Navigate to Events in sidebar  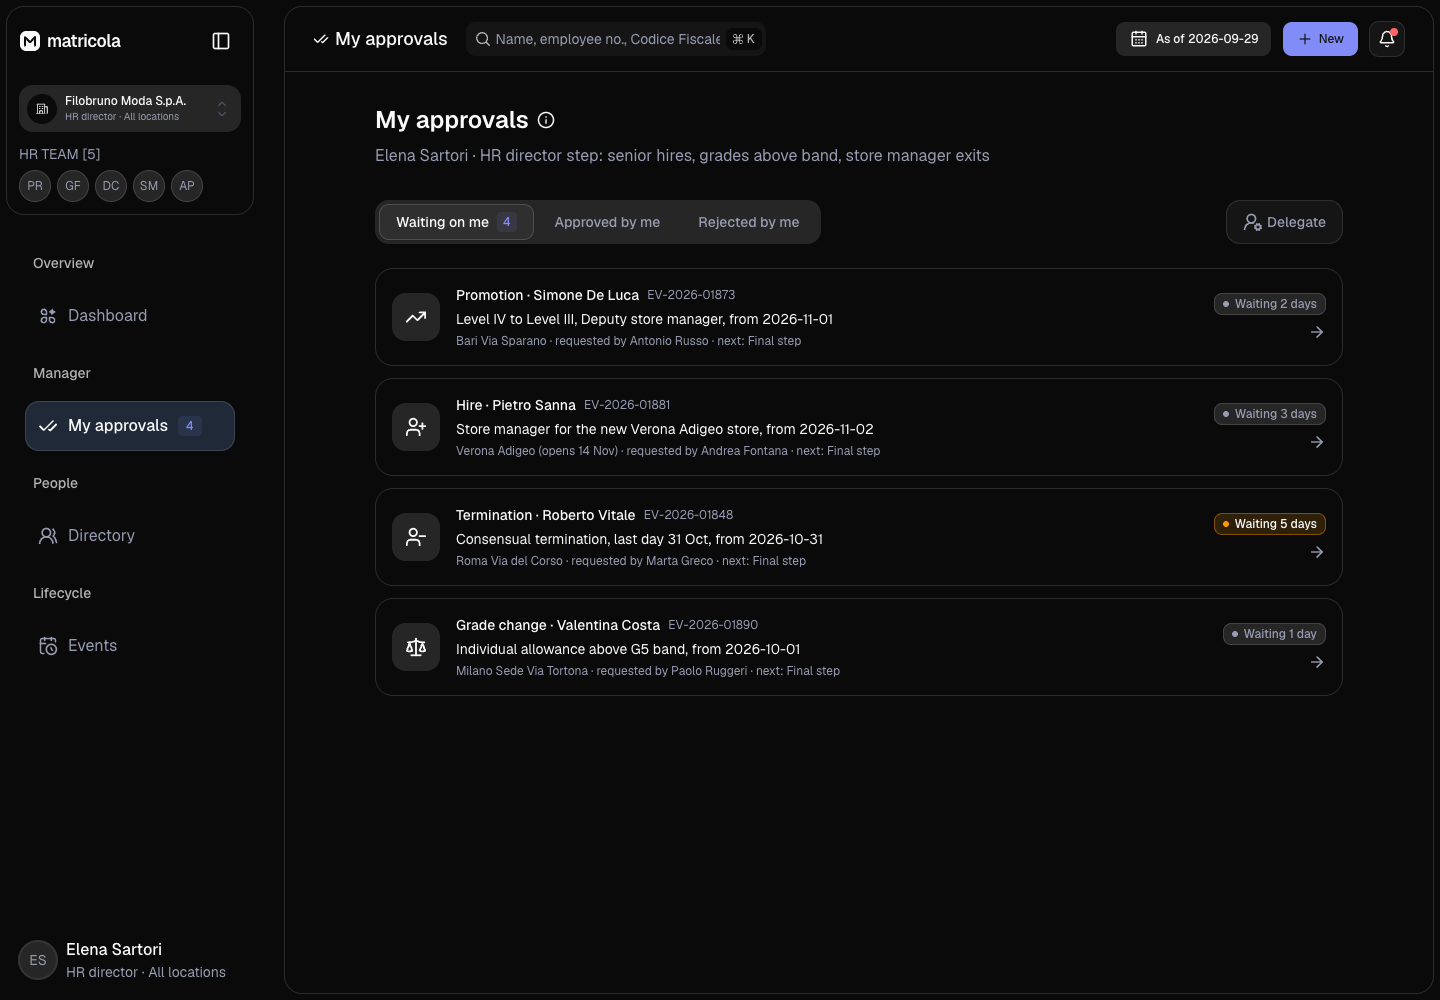pyautogui.click(x=130, y=646)
